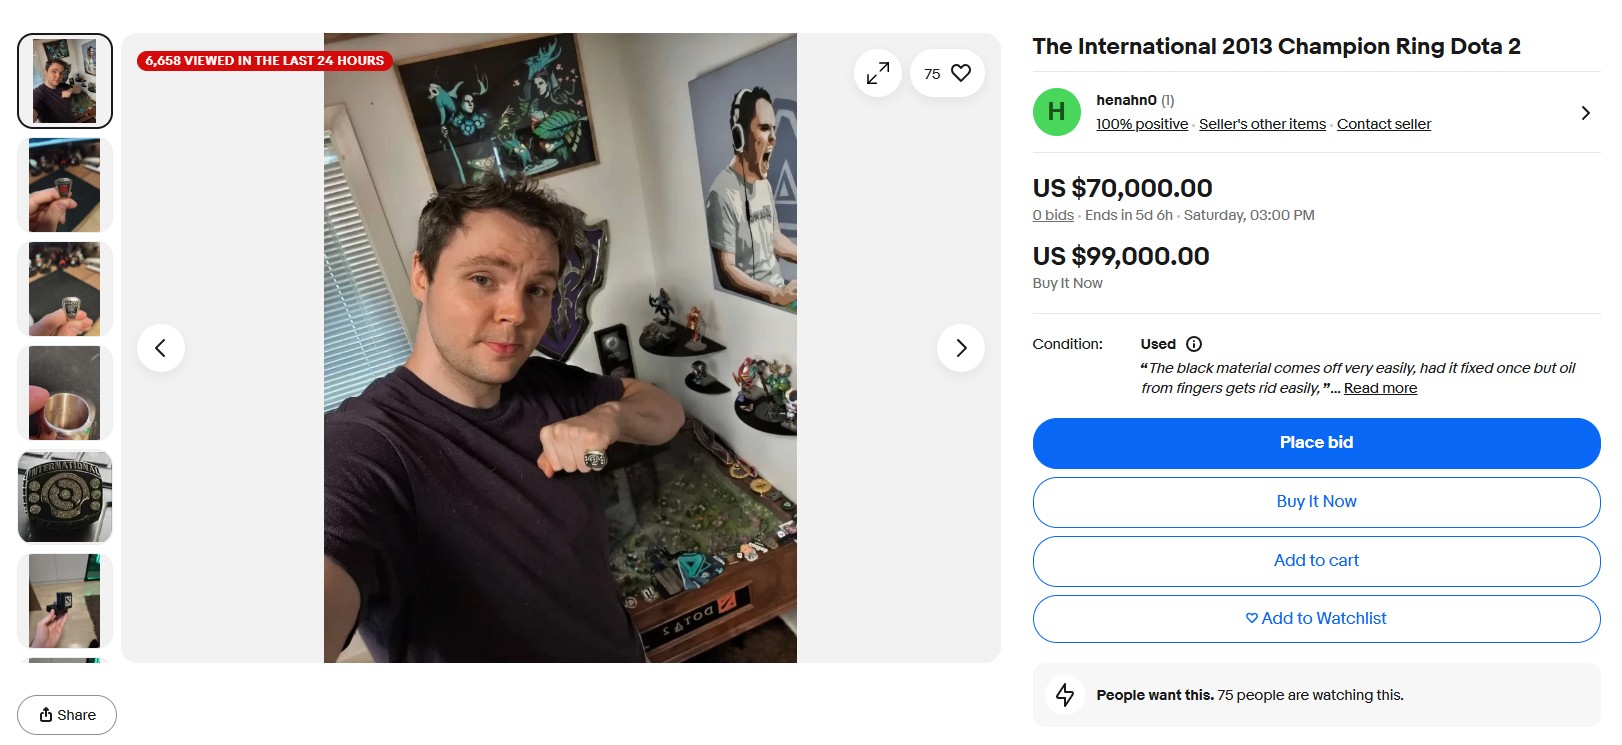Click the green H seller avatar
The height and width of the screenshot is (745, 1622).
coord(1056,112)
